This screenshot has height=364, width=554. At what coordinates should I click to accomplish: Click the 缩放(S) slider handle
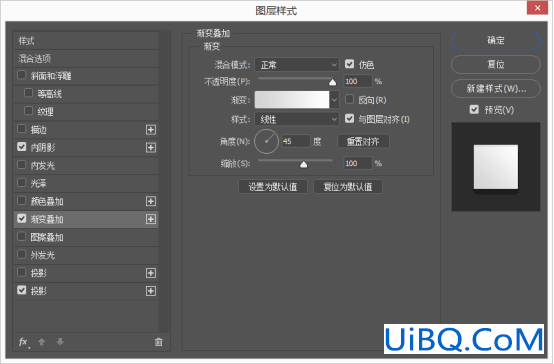pos(303,164)
